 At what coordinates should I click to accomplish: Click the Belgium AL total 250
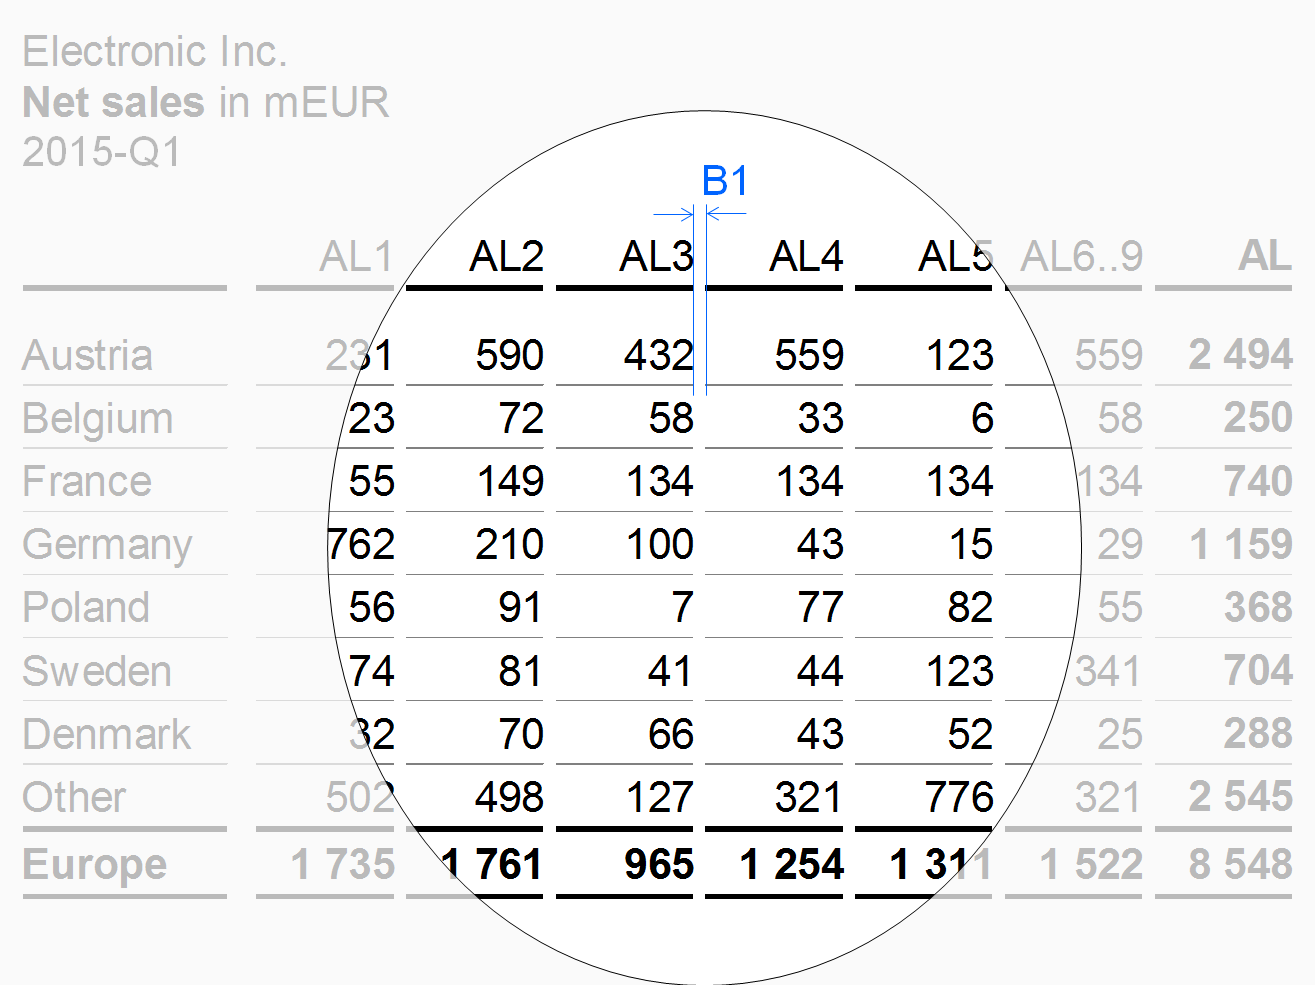tap(1259, 419)
